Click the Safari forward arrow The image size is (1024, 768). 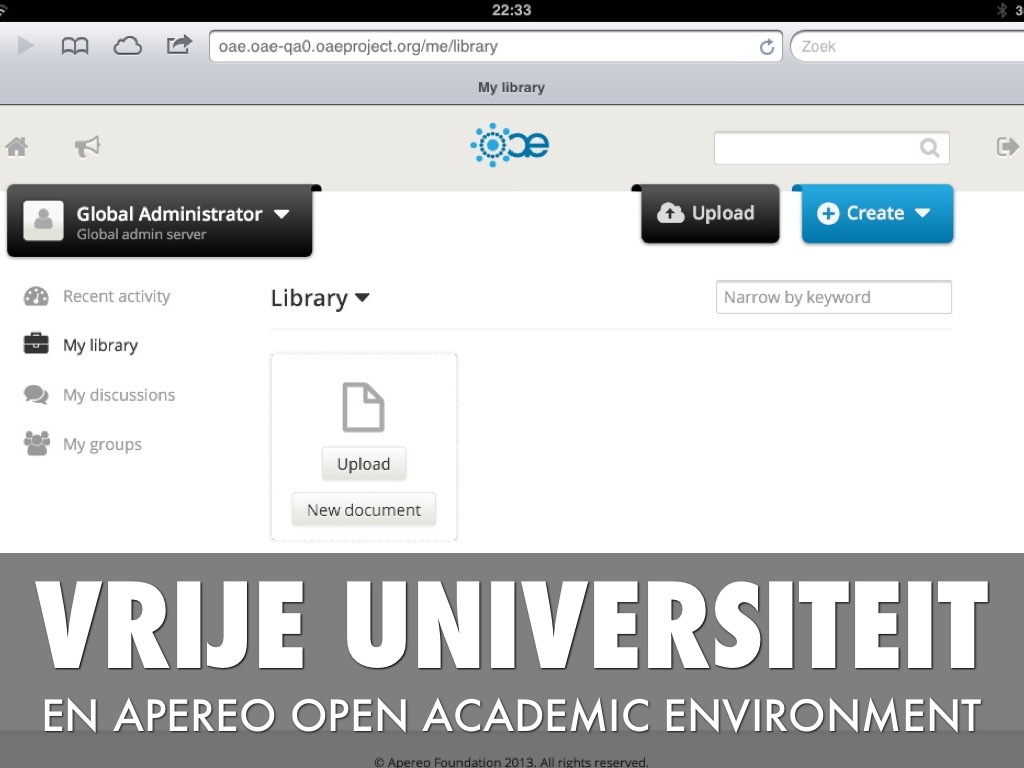pyautogui.click(x=26, y=46)
